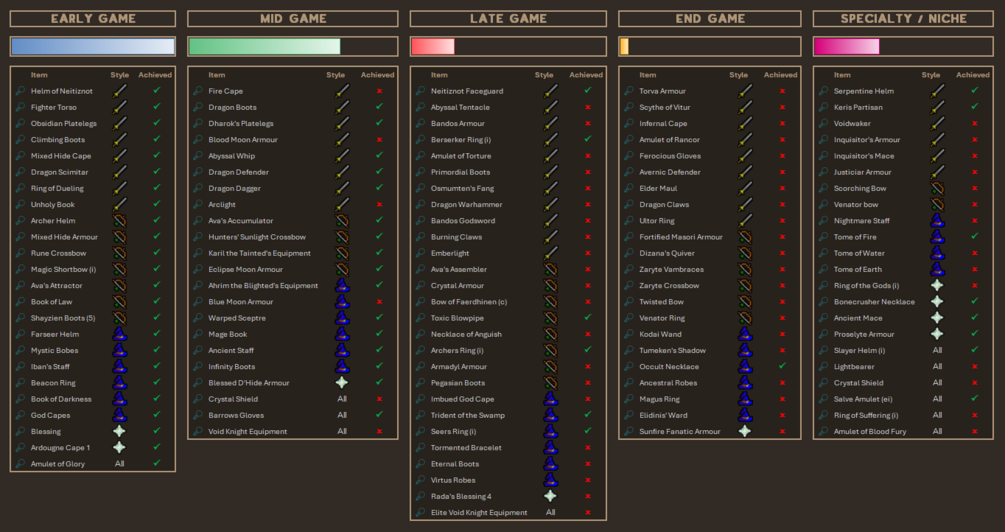Select the Mid Game header
This screenshot has height=532, width=1005.
pos(293,19)
